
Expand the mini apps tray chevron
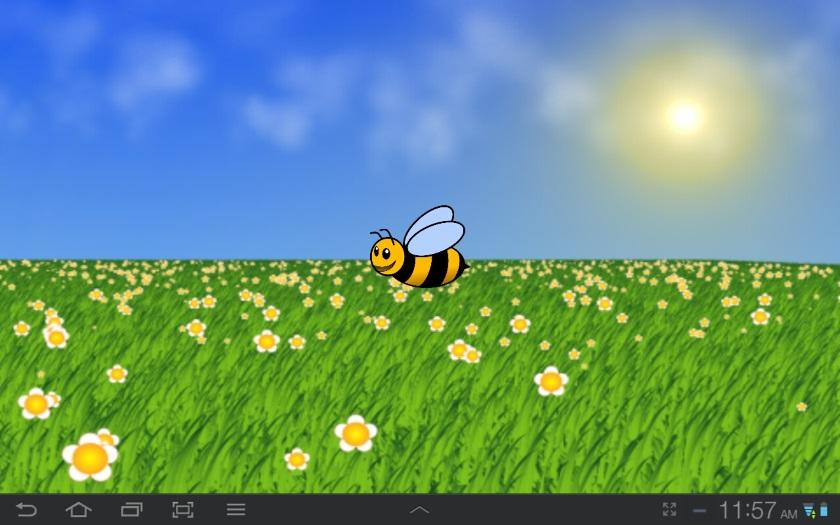(419, 510)
